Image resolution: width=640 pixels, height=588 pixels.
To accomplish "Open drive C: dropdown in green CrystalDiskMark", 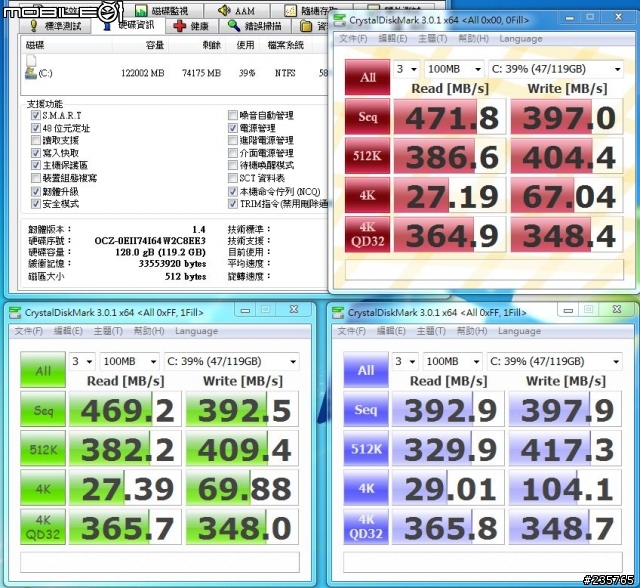I will click(x=231, y=362).
